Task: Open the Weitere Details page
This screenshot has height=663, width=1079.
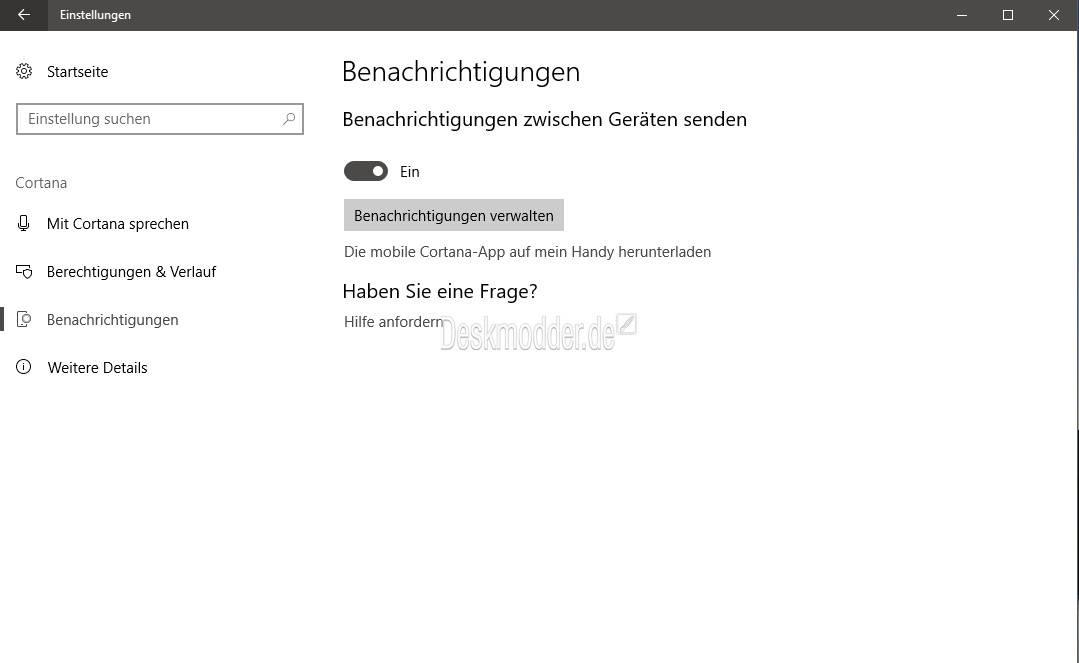Action: coord(97,368)
